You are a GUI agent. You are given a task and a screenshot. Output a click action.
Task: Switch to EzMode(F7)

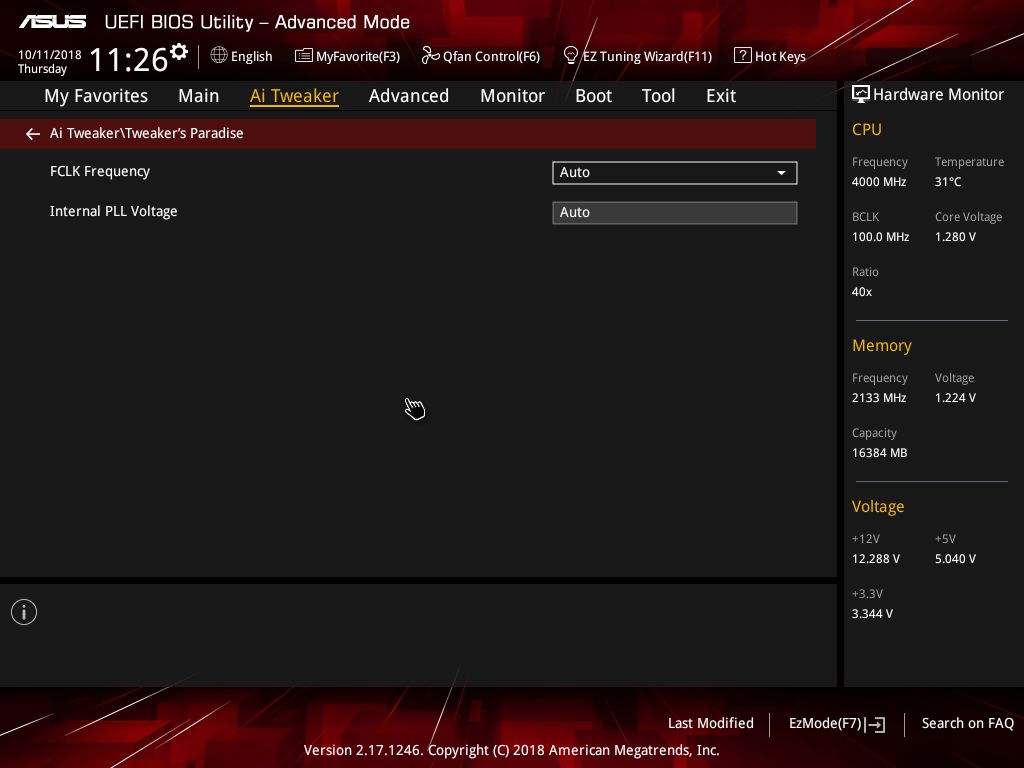click(x=837, y=724)
